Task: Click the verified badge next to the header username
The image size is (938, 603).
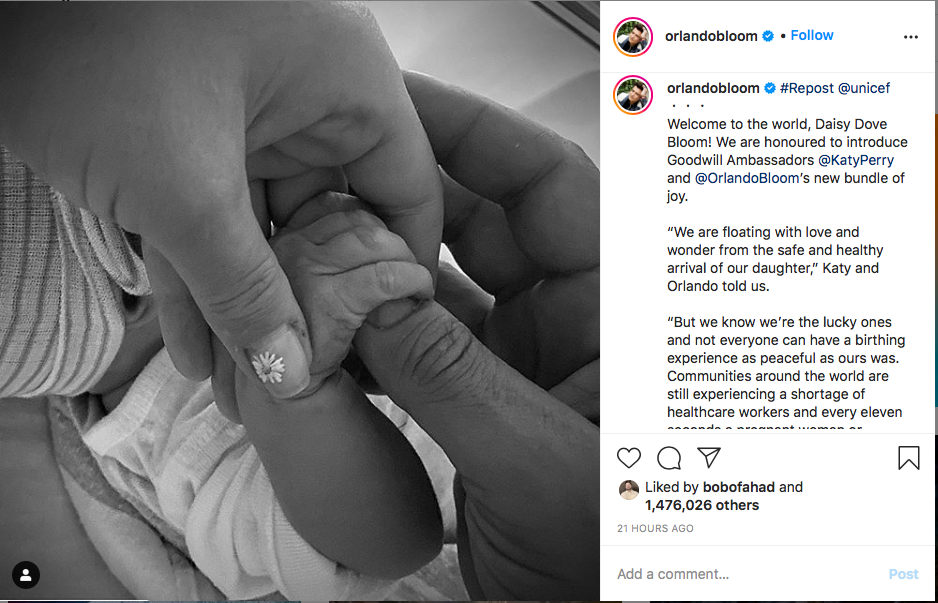Action: (x=768, y=36)
